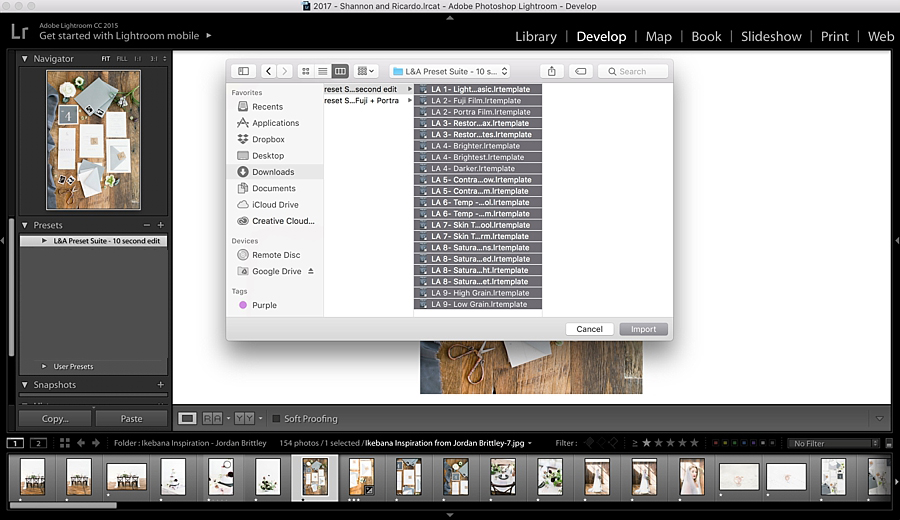This screenshot has height=520, width=900.
Task: Open Desktop in the sidebar
Action: click(x=267, y=156)
